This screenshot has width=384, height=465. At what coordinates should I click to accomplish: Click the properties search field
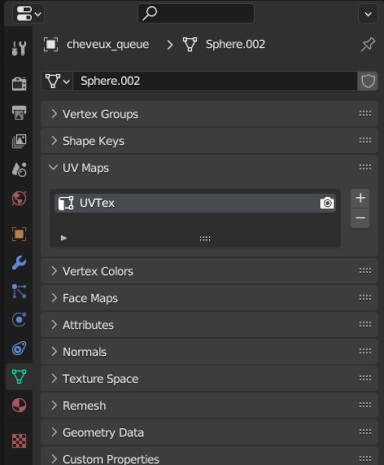pos(196,13)
